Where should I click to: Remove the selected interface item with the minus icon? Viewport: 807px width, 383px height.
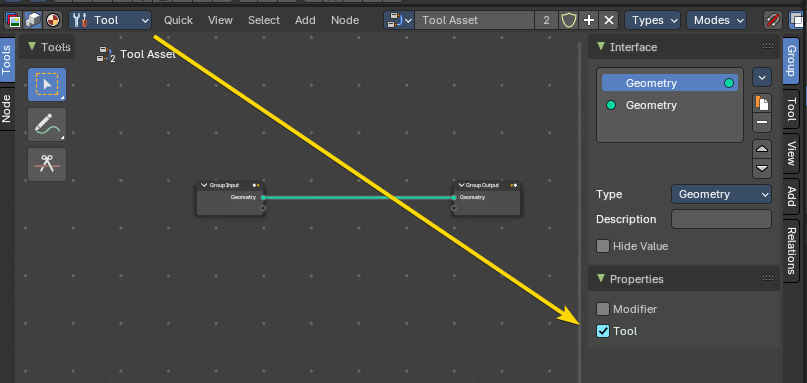pos(762,123)
